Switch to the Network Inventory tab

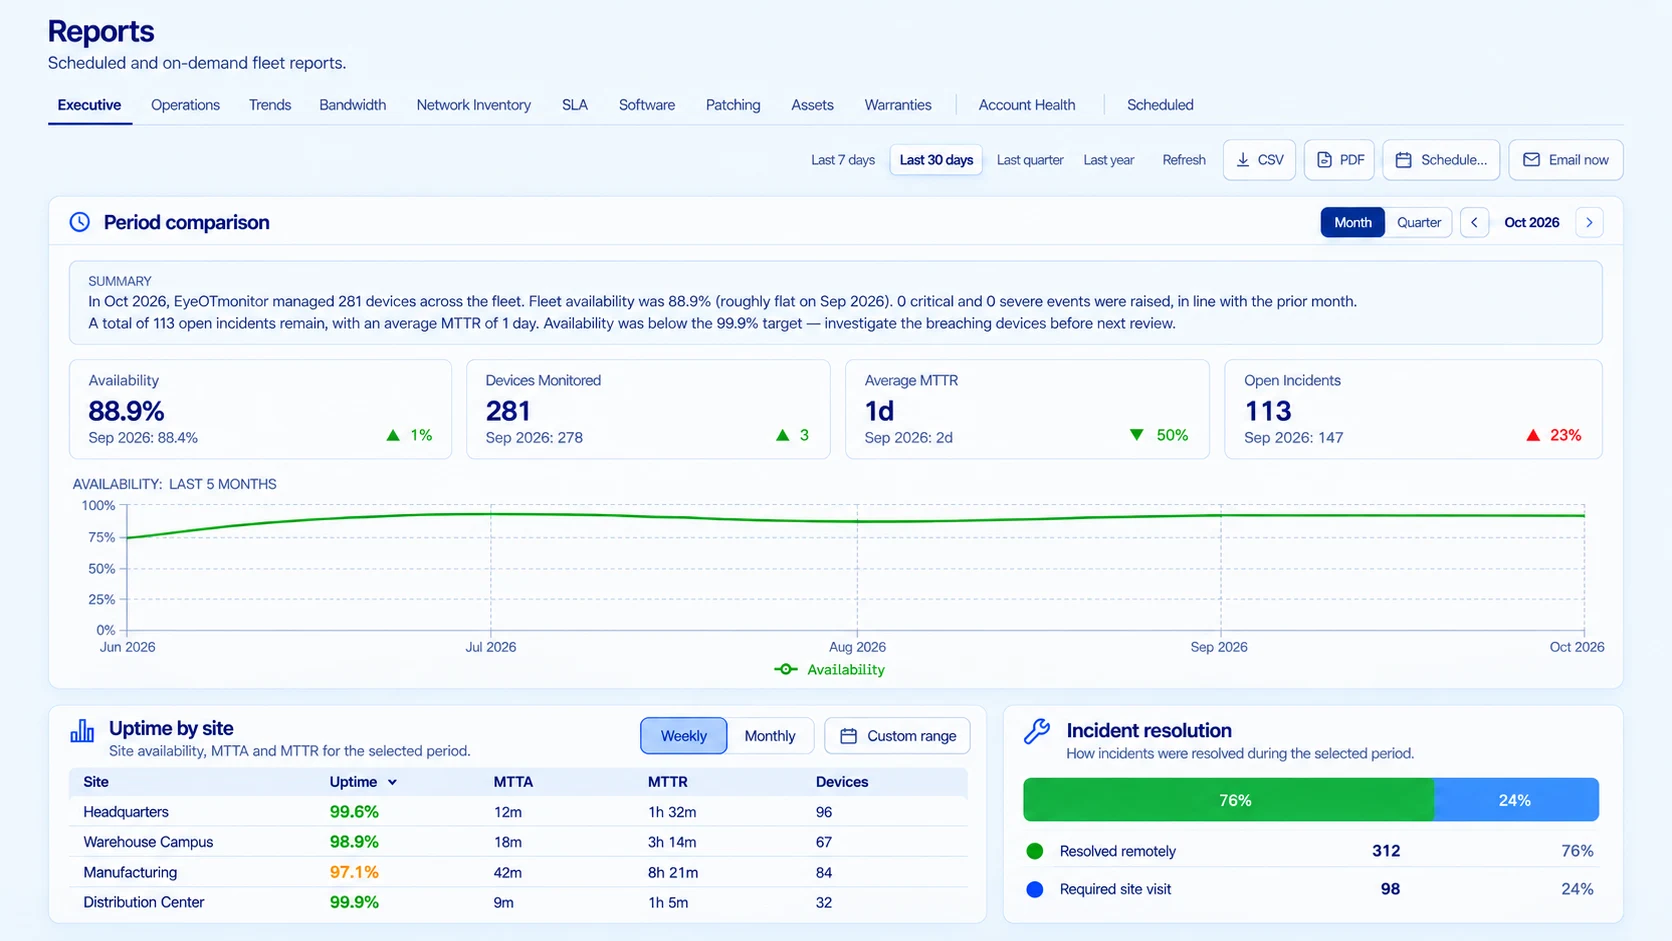tap(474, 105)
